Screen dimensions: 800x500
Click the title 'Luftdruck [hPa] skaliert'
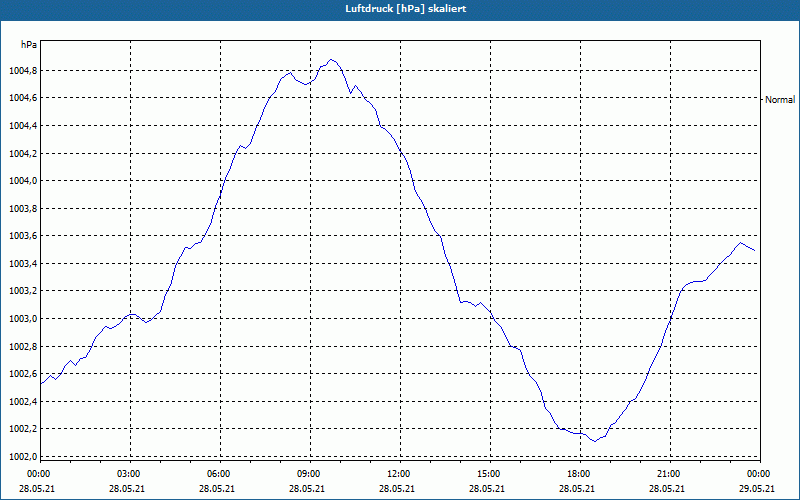tap(406, 9)
